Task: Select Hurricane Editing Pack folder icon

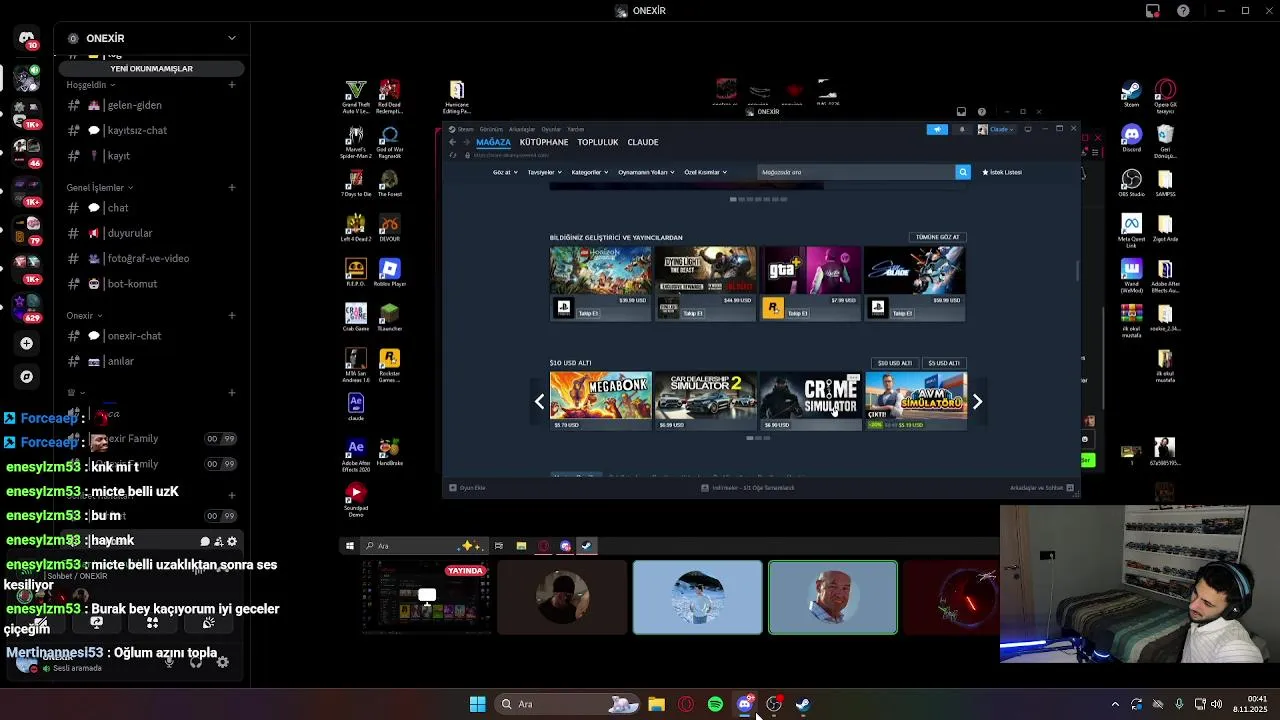Action: pyautogui.click(x=457, y=97)
